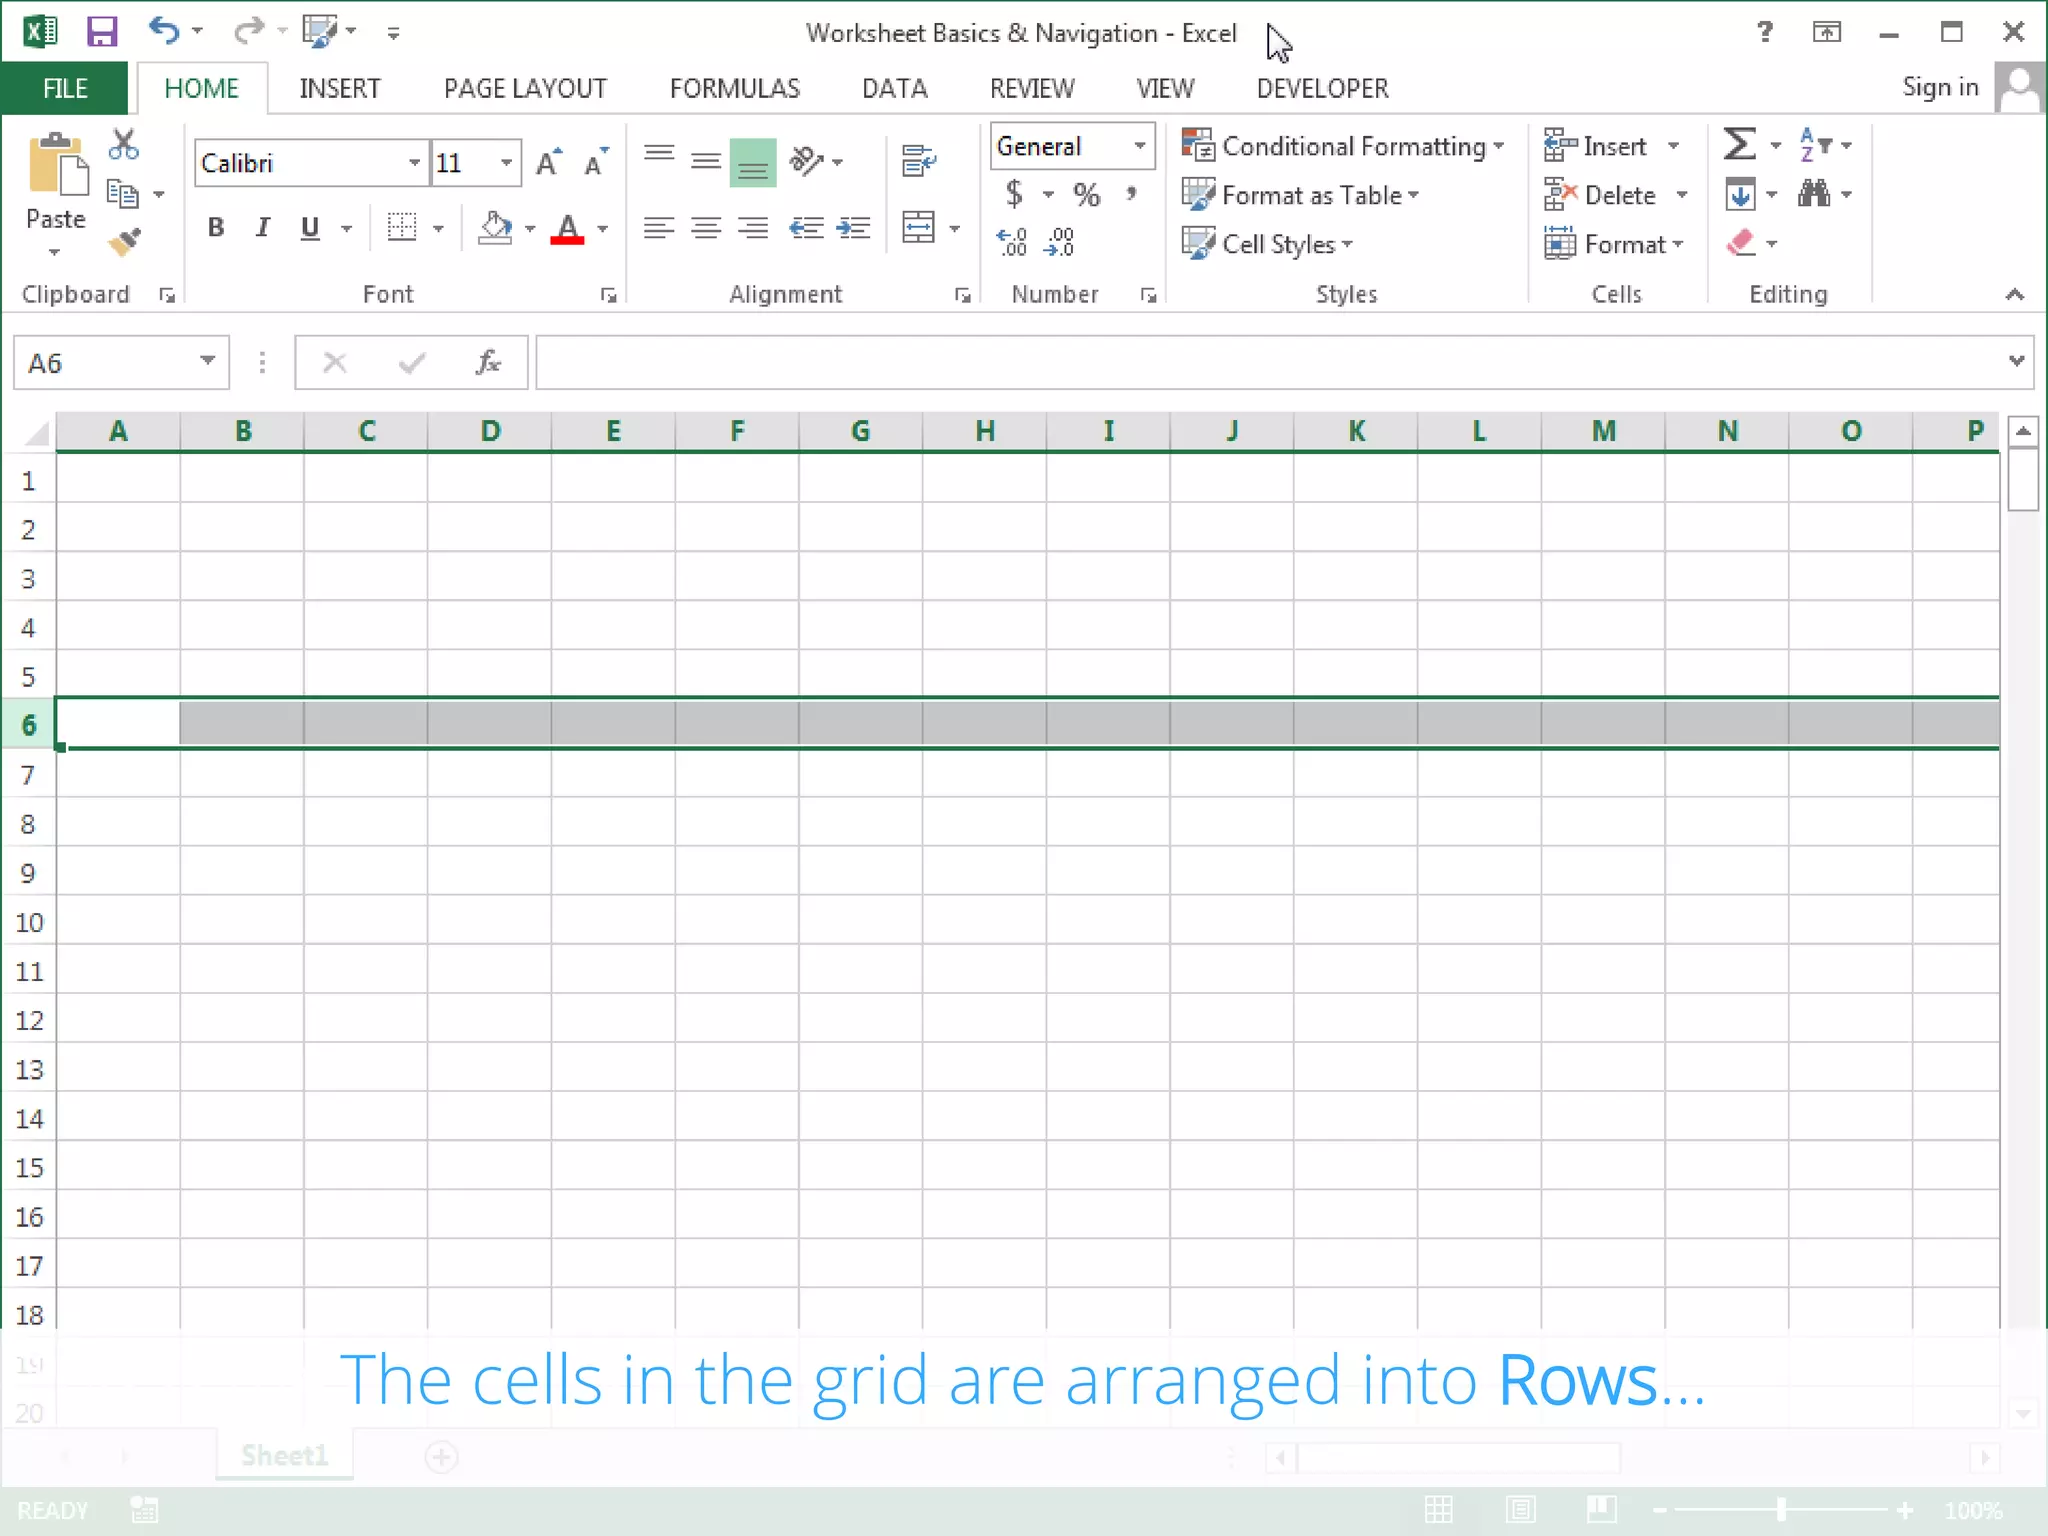
Task: Toggle Align Right
Action: point(753,228)
